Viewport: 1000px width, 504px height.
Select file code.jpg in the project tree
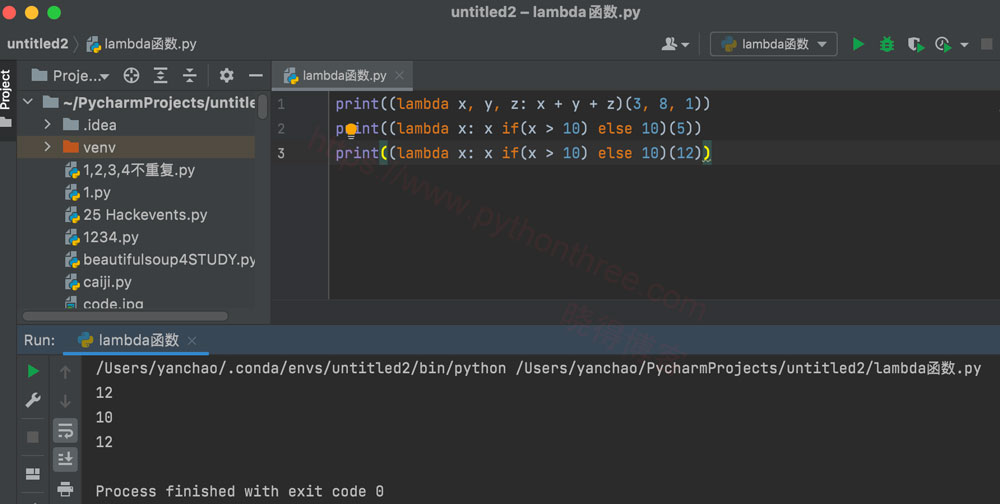point(104,303)
